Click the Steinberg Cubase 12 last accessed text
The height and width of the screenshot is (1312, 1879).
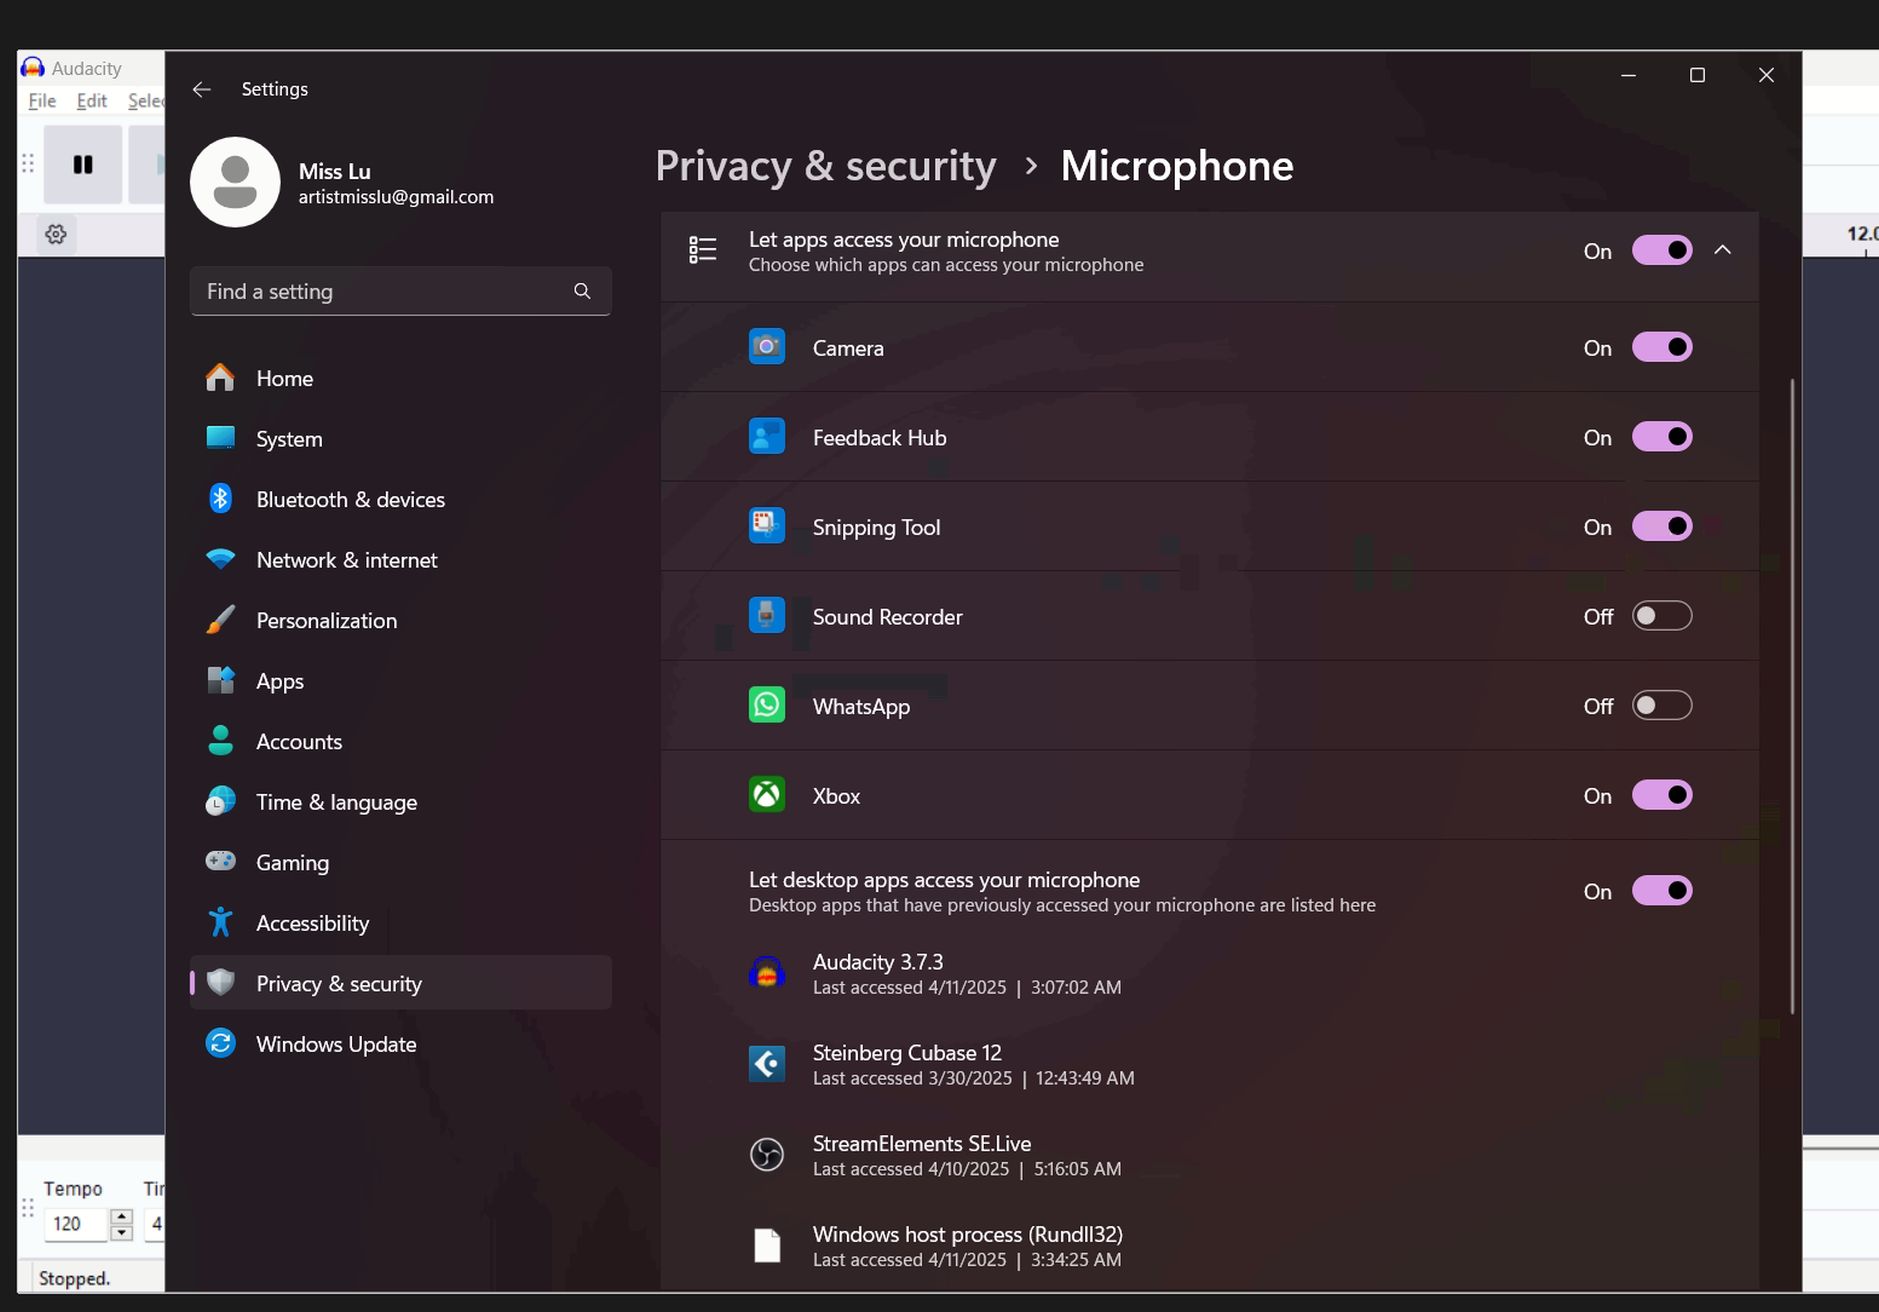[973, 1078]
